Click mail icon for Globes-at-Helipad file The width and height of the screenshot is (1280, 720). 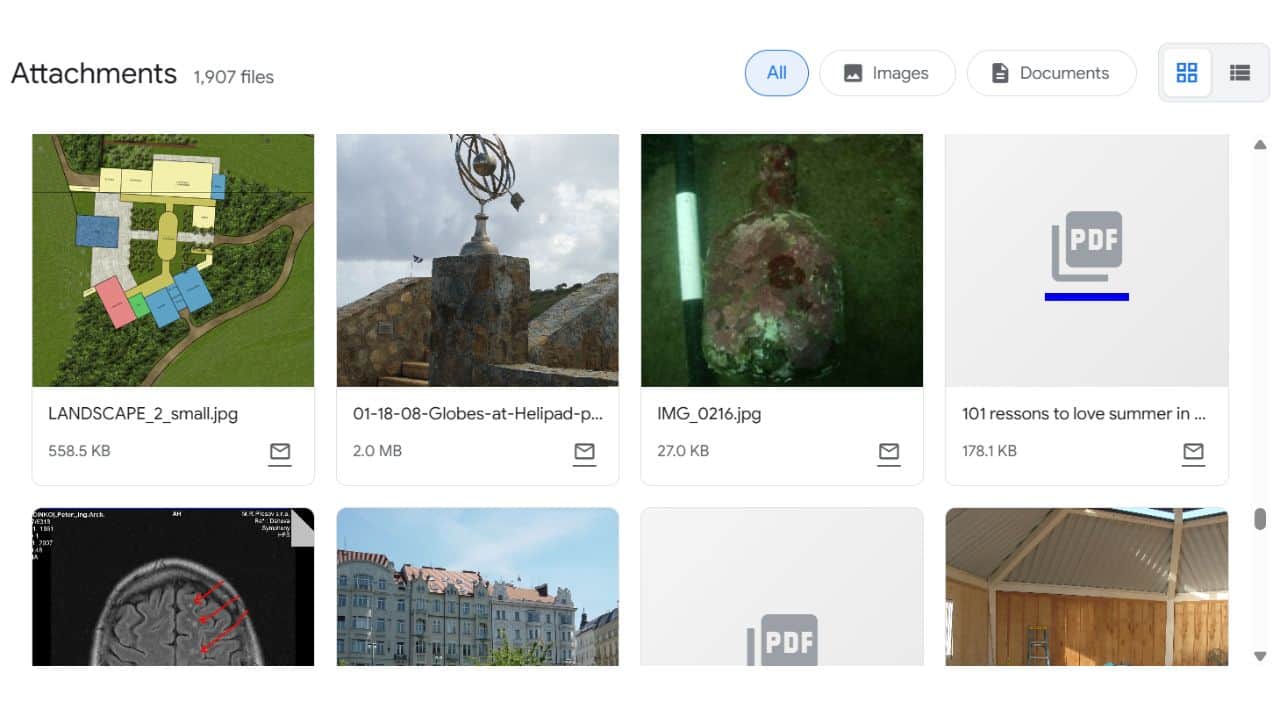[584, 452]
